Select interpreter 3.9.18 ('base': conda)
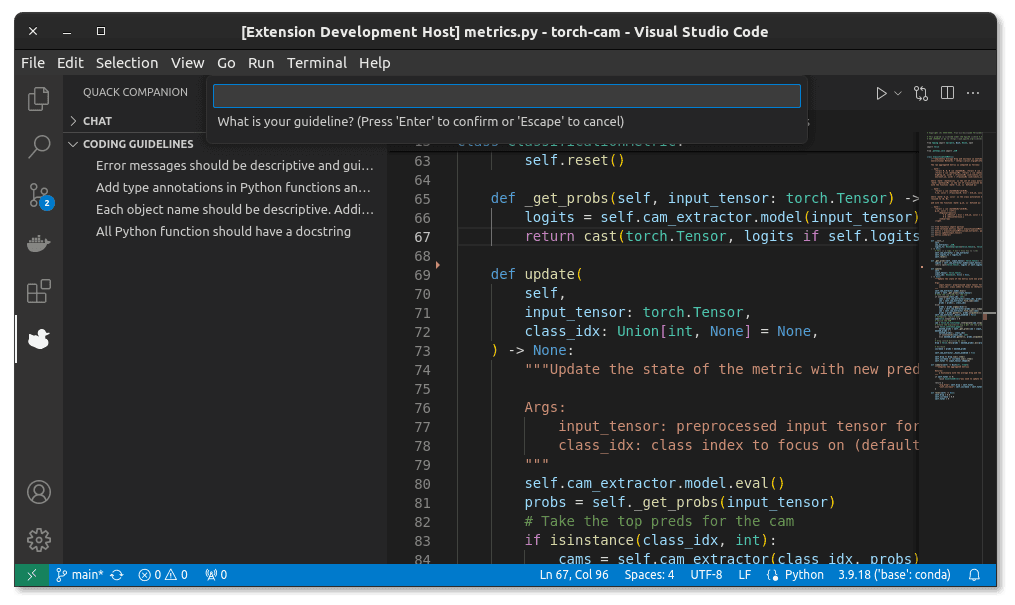1015x605 pixels. pyautogui.click(x=895, y=575)
